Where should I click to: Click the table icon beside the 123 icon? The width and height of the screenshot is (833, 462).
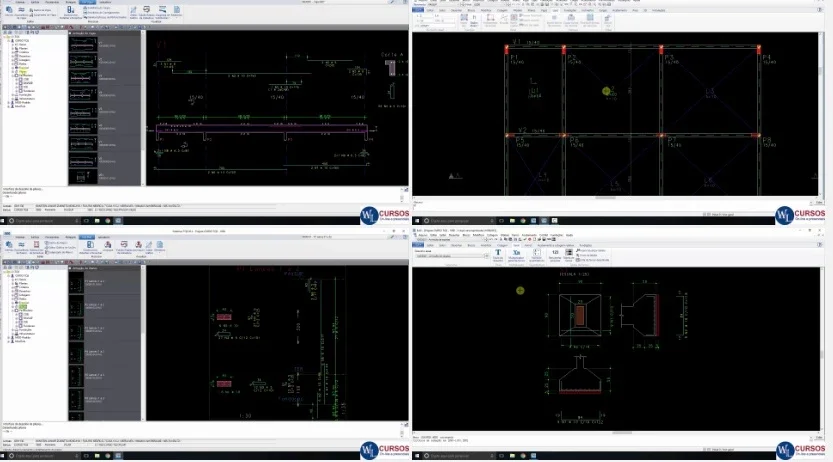(569, 252)
